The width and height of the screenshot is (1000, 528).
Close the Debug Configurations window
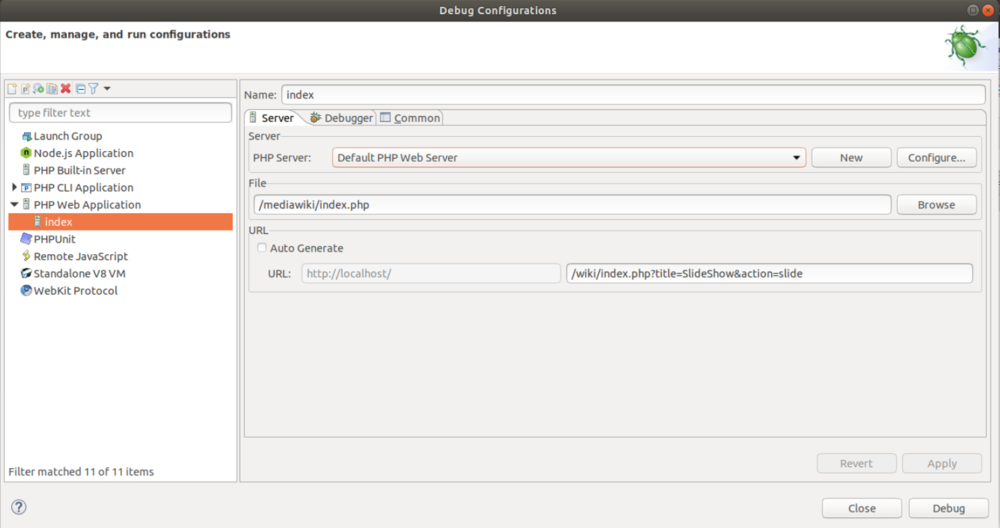988,10
